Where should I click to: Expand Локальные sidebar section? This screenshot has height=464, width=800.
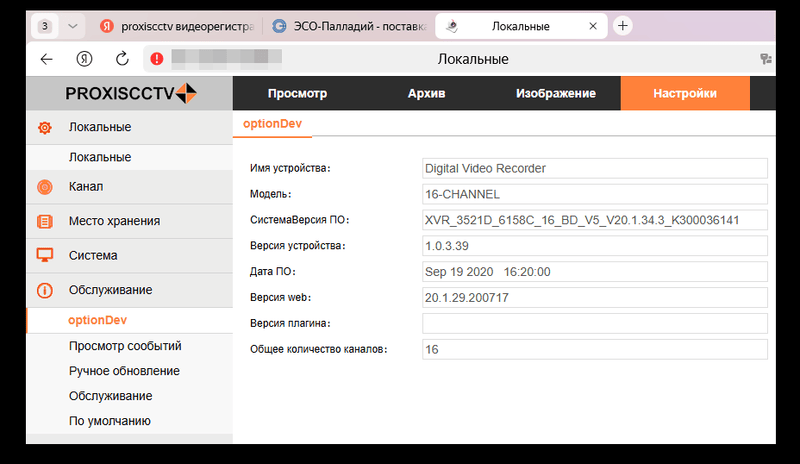tap(130, 127)
